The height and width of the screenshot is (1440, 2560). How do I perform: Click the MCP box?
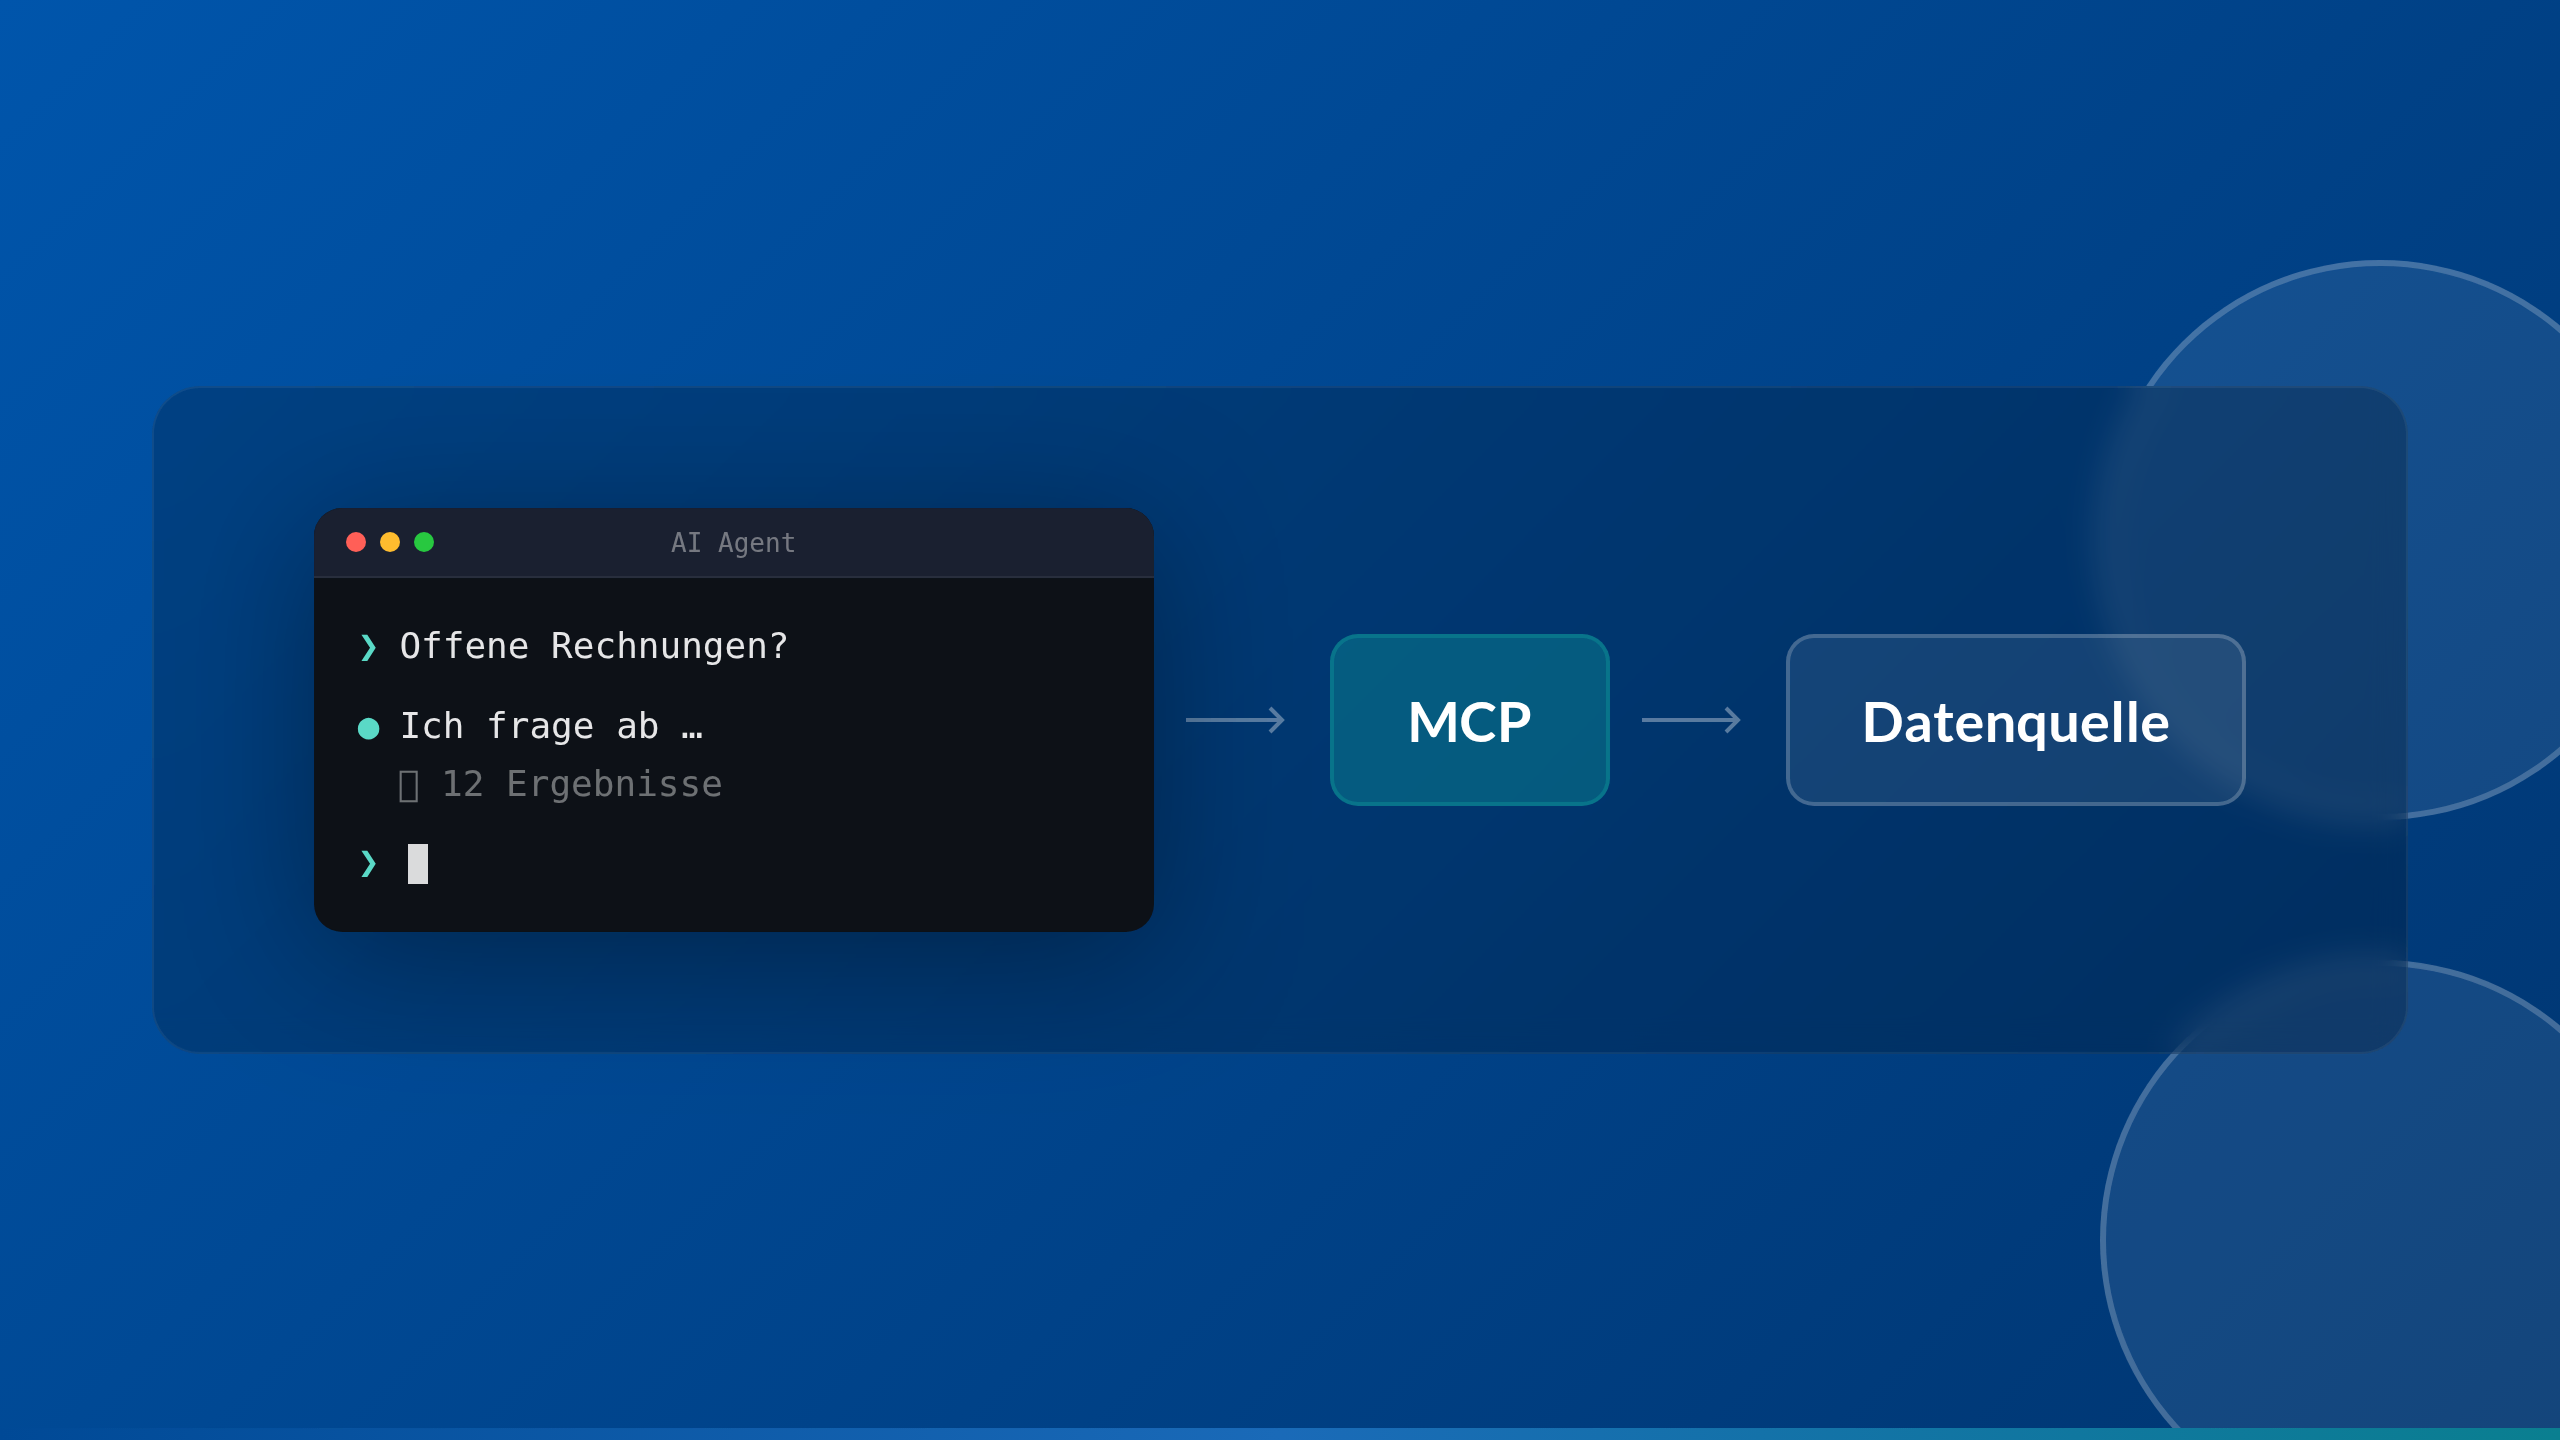click(1469, 720)
